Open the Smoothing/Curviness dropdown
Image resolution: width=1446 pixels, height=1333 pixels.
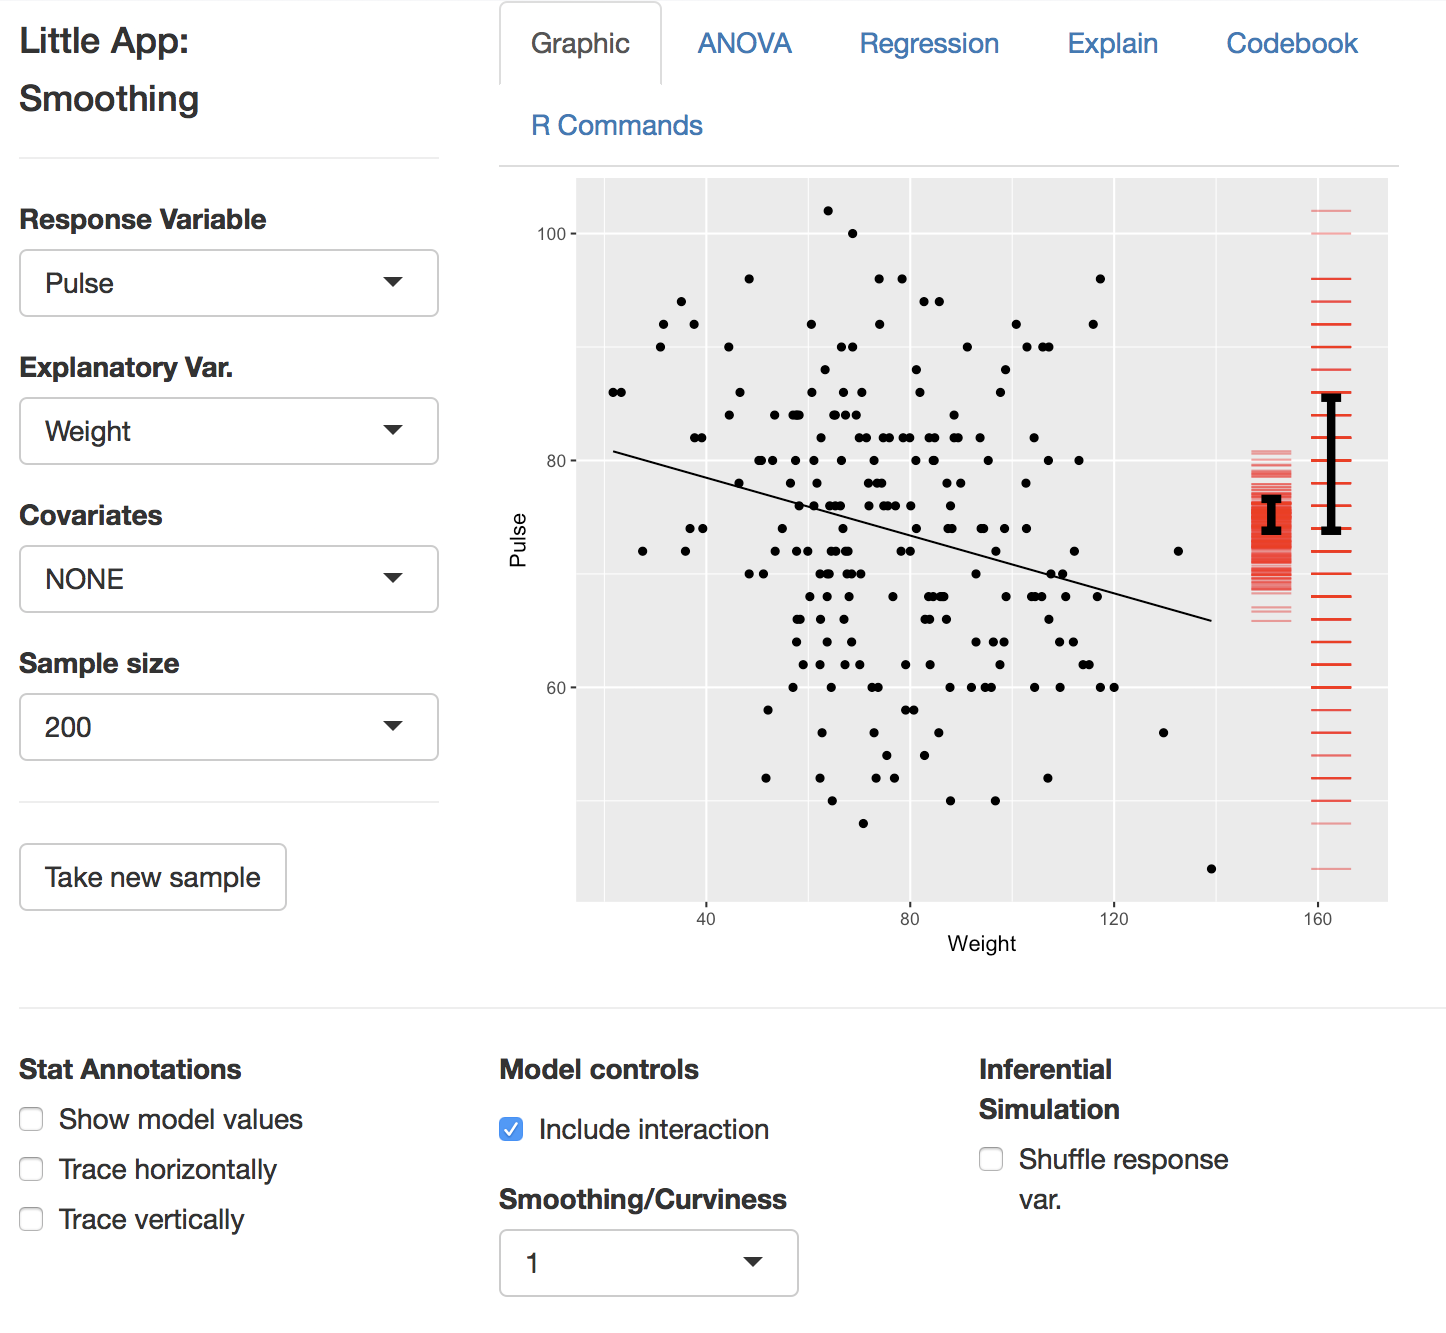[x=648, y=1263]
